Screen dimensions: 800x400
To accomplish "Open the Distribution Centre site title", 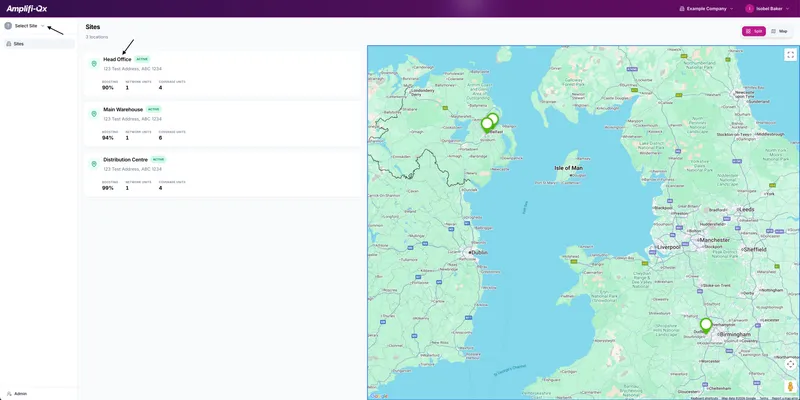I will coord(125,159).
